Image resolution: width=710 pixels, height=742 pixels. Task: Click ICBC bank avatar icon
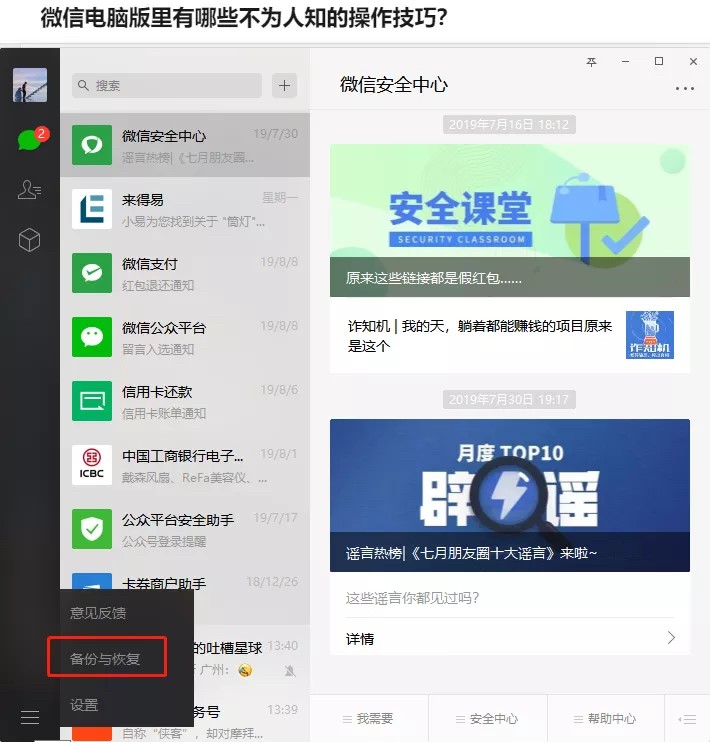(92, 465)
